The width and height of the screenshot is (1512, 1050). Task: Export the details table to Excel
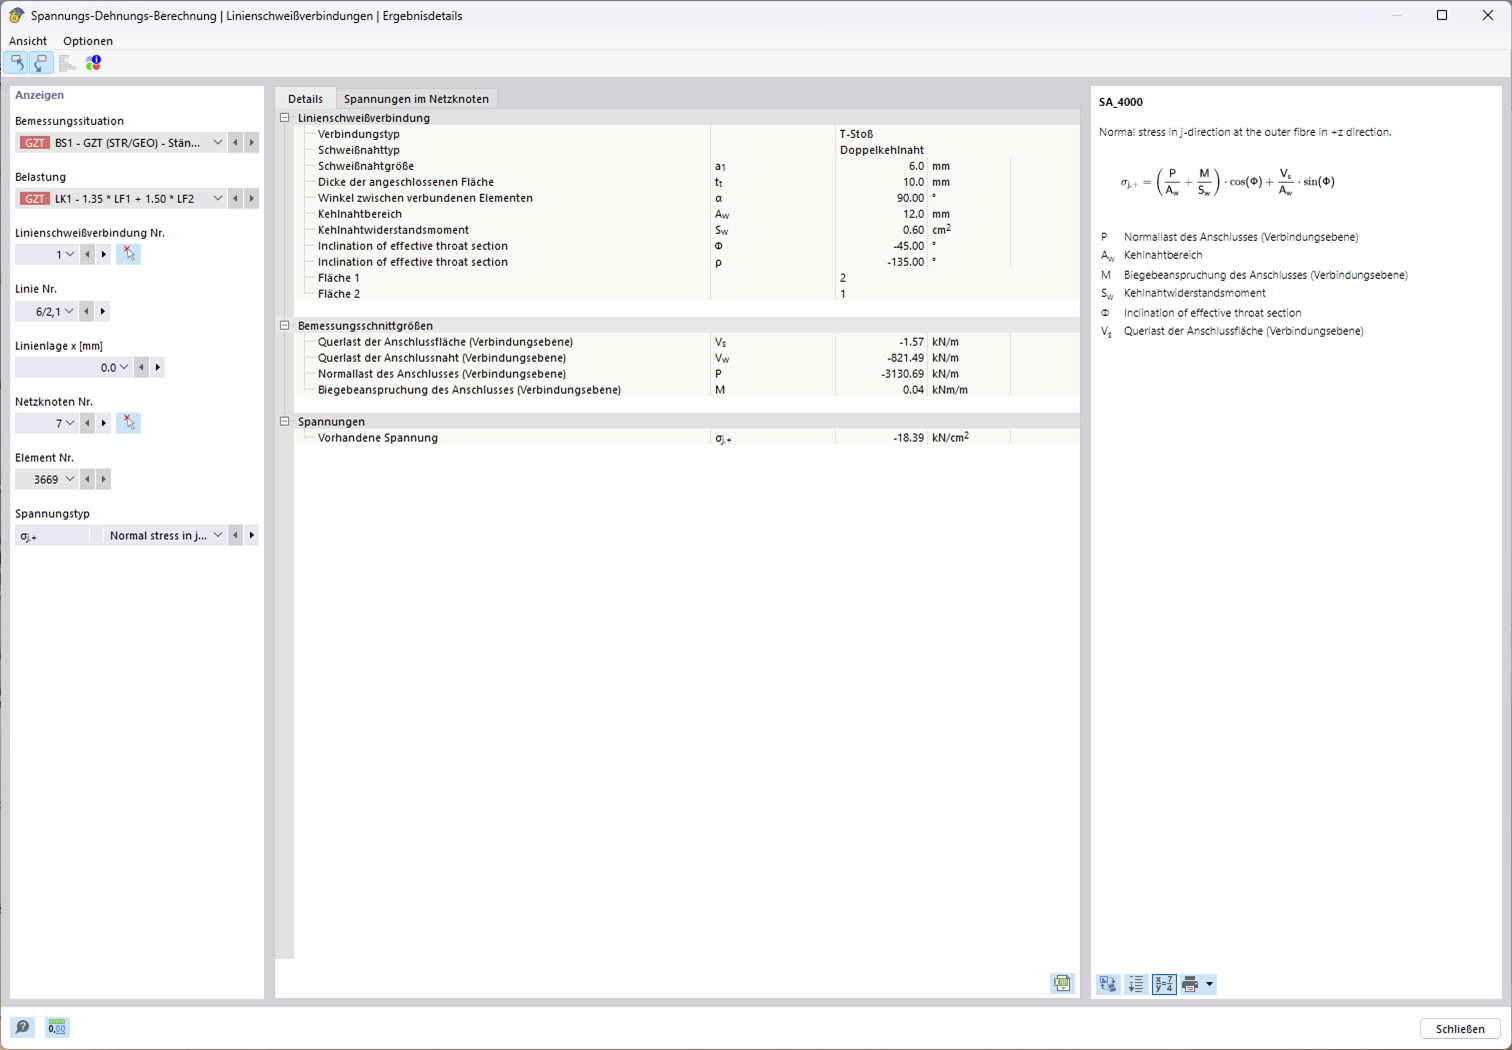tap(1062, 984)
